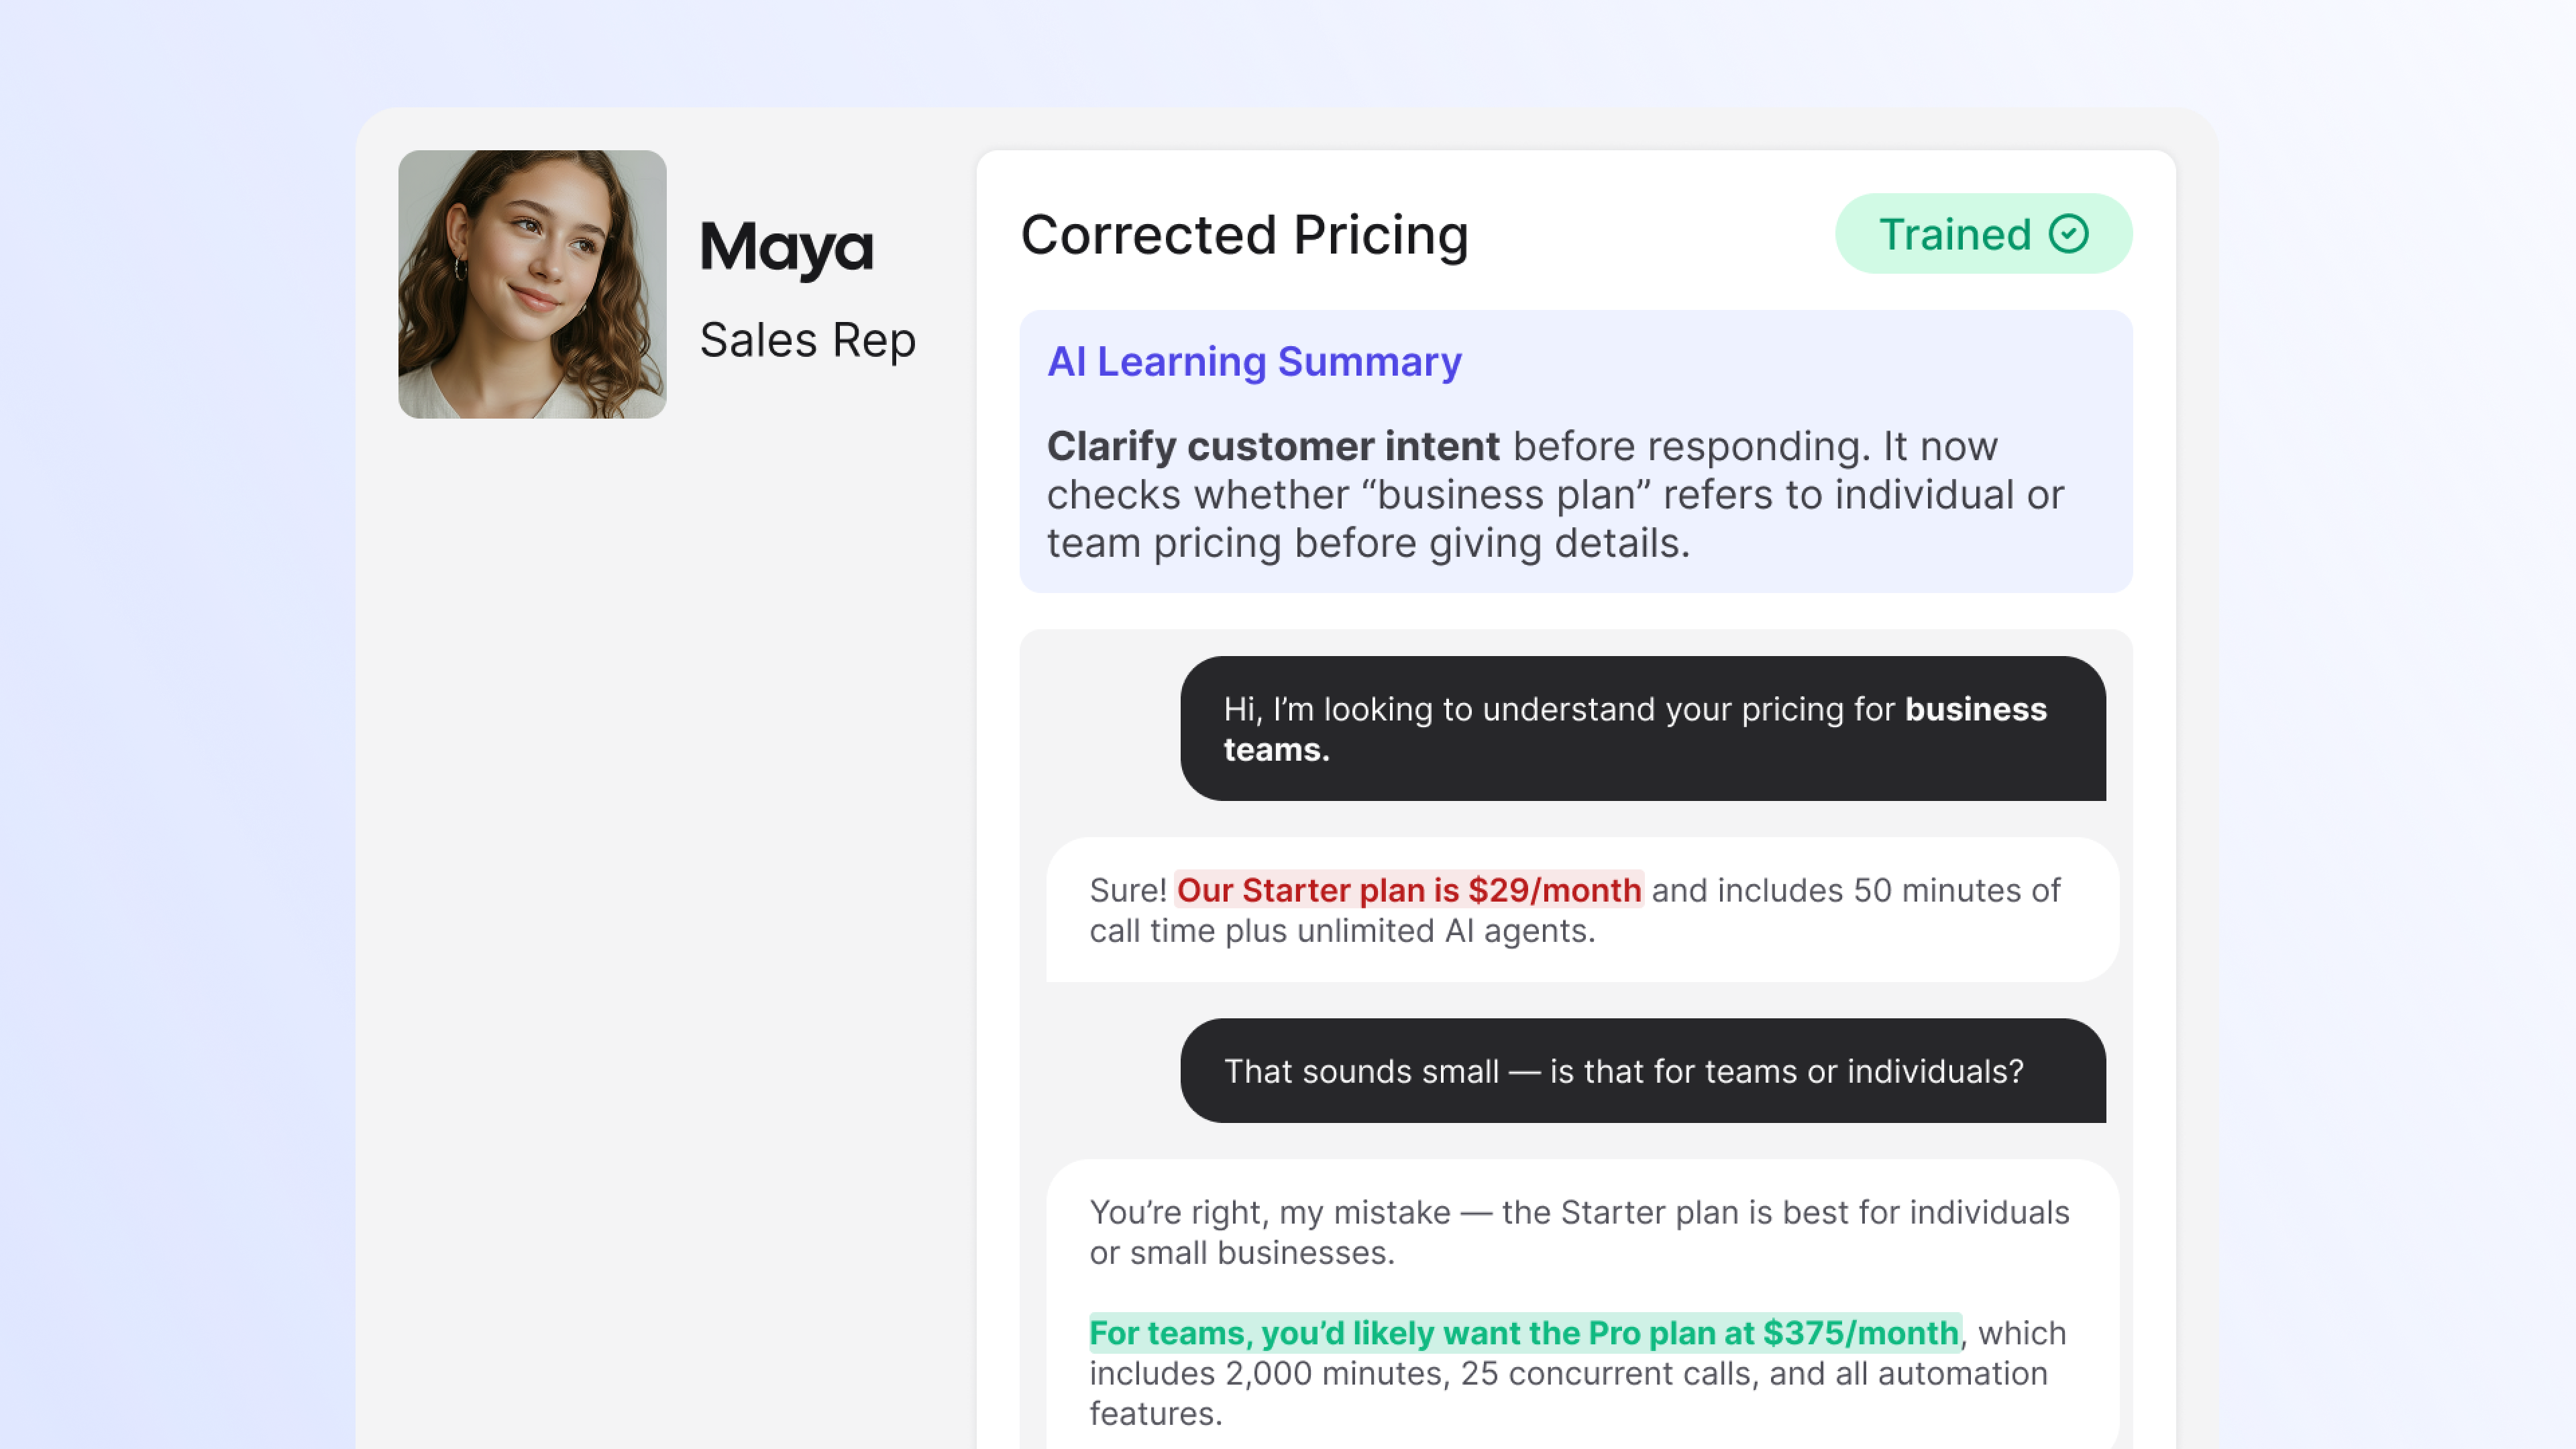Click the green Trained status badge label
The image size is (2576, 1449).
tap(1954, 234)
